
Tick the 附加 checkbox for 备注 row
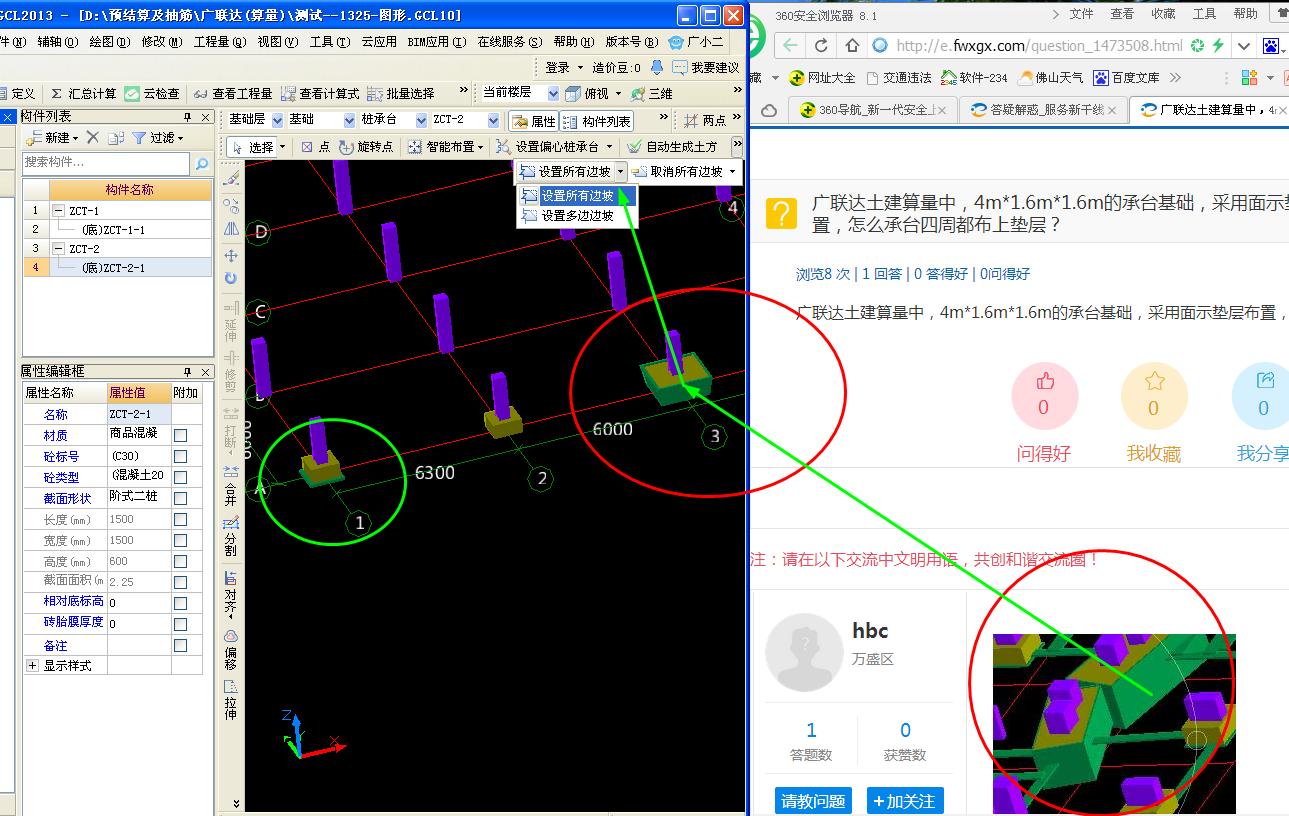point(180,645)
